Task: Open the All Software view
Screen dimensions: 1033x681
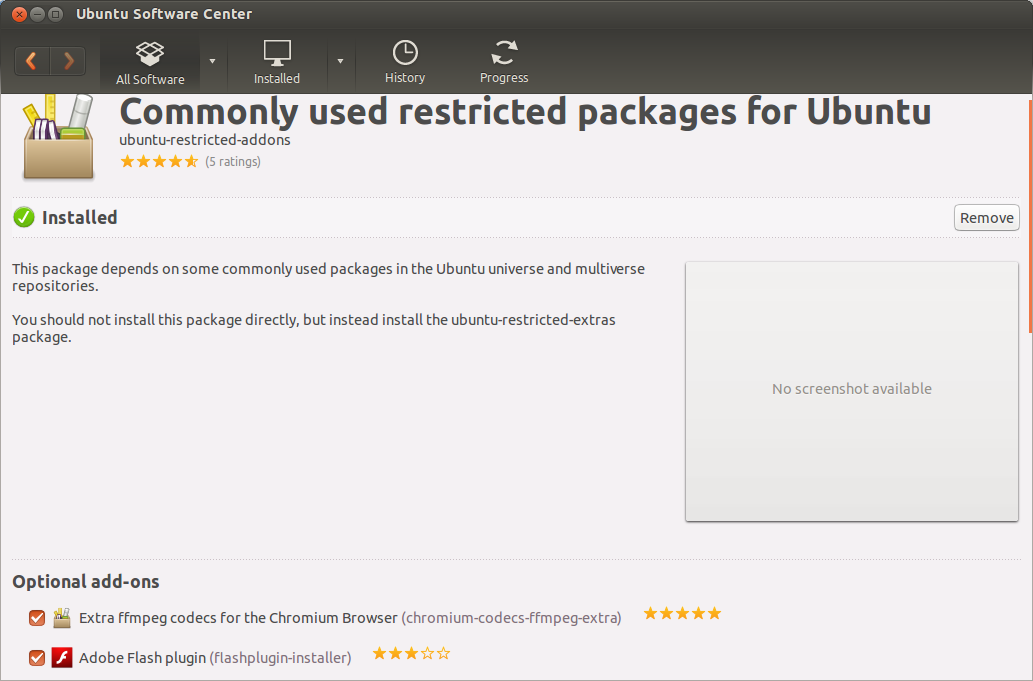Action: pyautogui.click(x=150, y=62)
